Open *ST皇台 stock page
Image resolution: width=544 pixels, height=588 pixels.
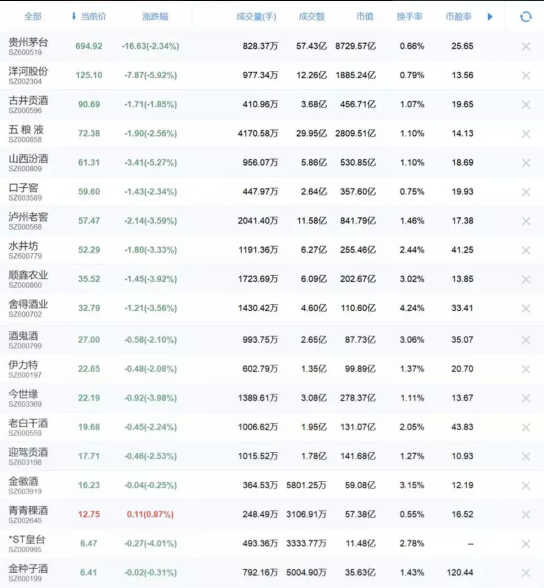tap(27, 543)
